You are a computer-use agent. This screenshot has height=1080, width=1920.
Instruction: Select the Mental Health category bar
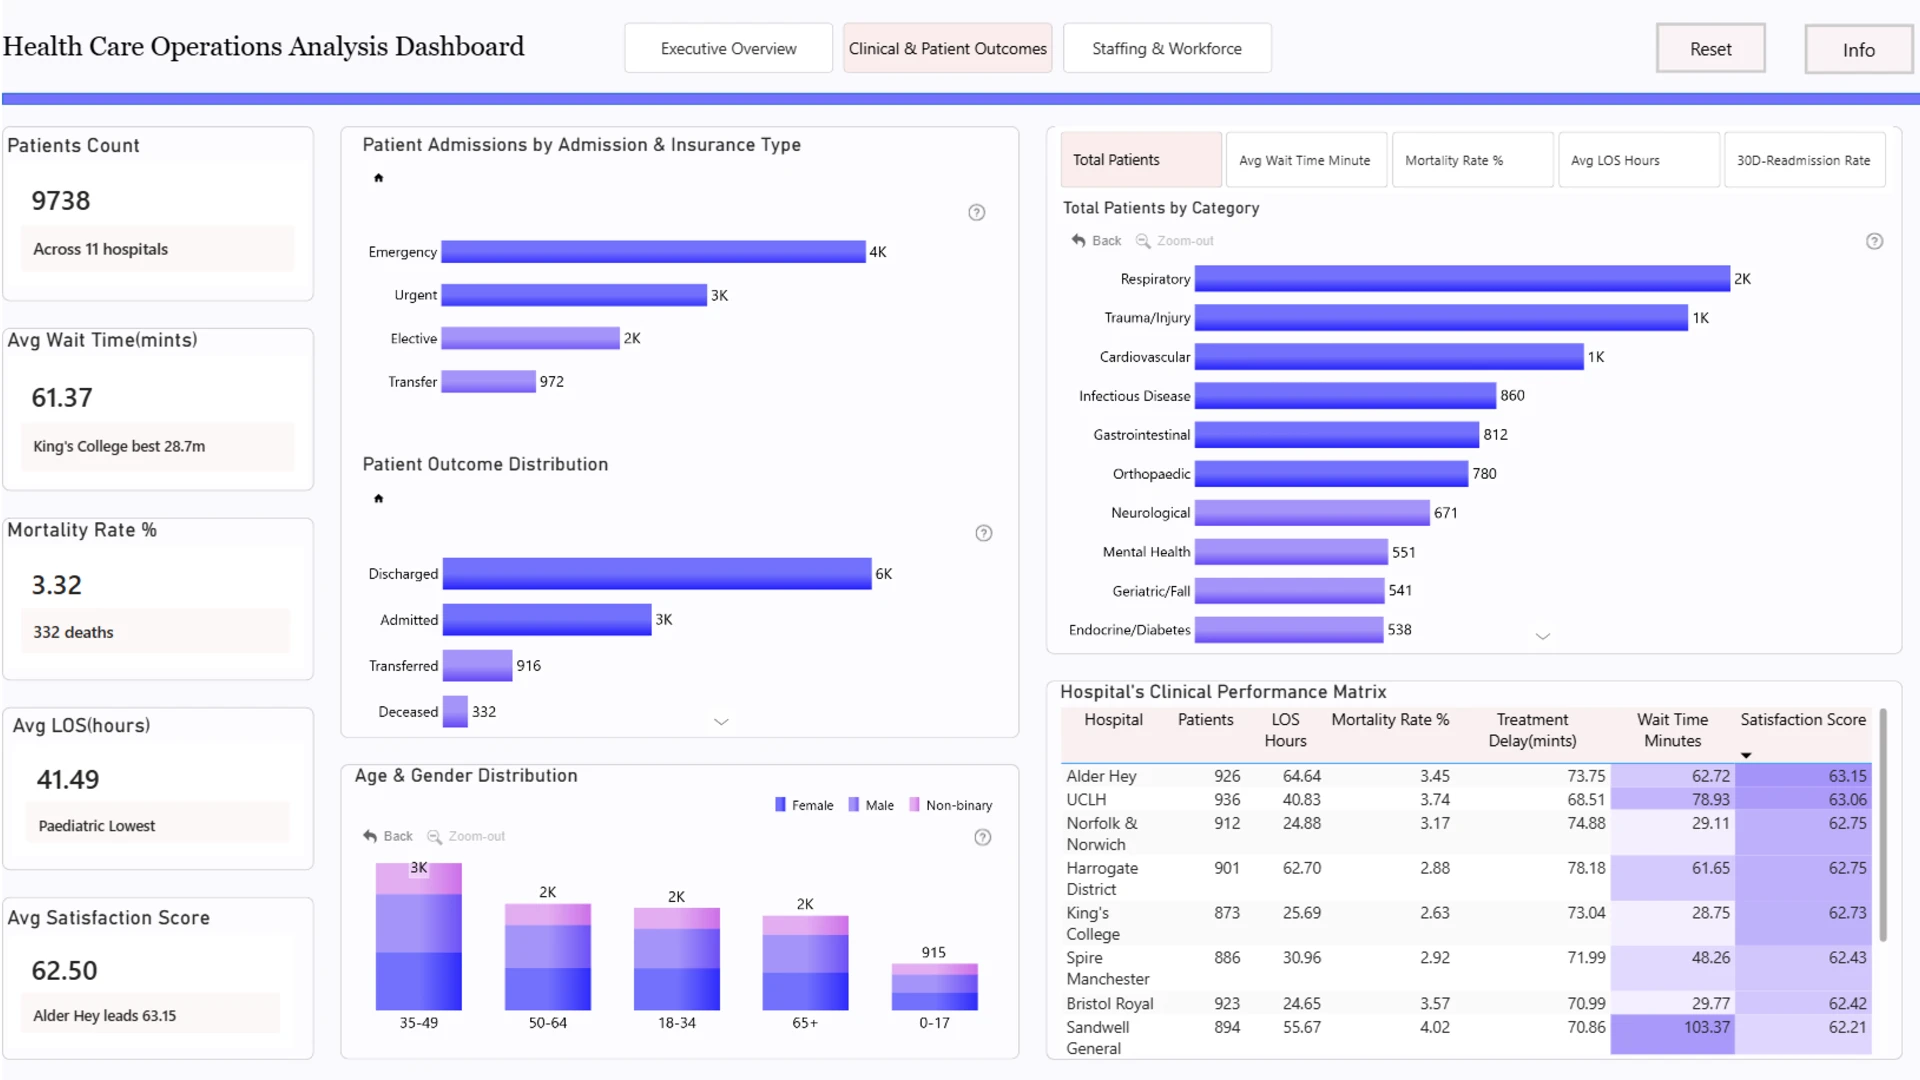pos(1291,552)
